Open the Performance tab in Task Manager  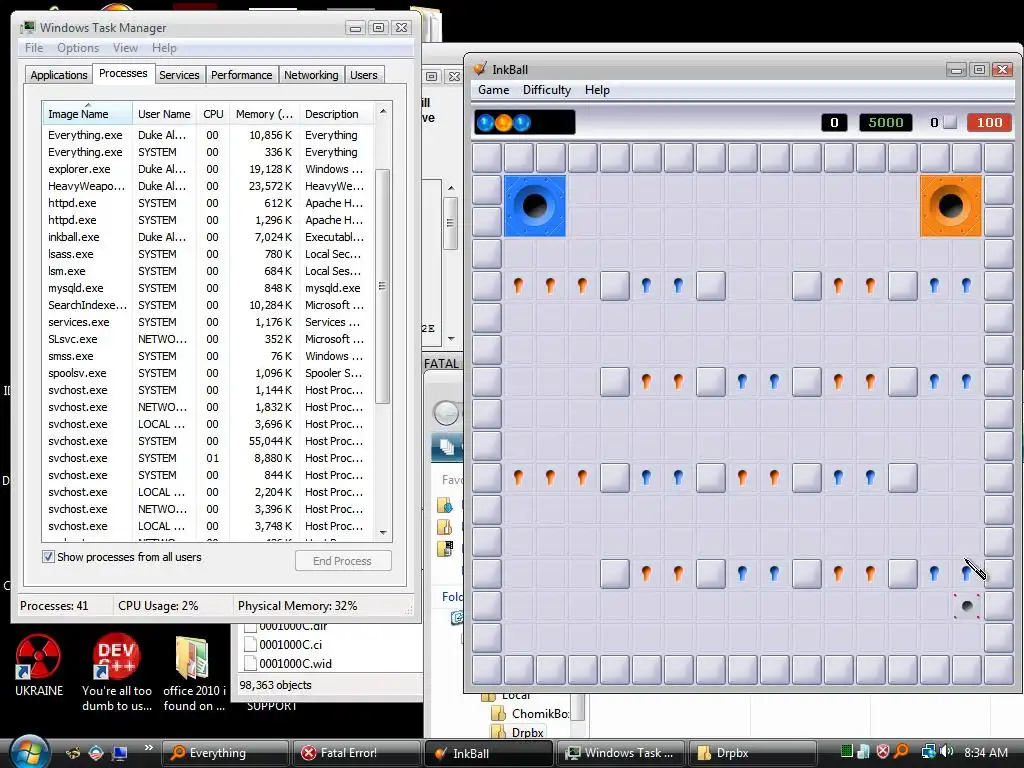coord(241,75)
